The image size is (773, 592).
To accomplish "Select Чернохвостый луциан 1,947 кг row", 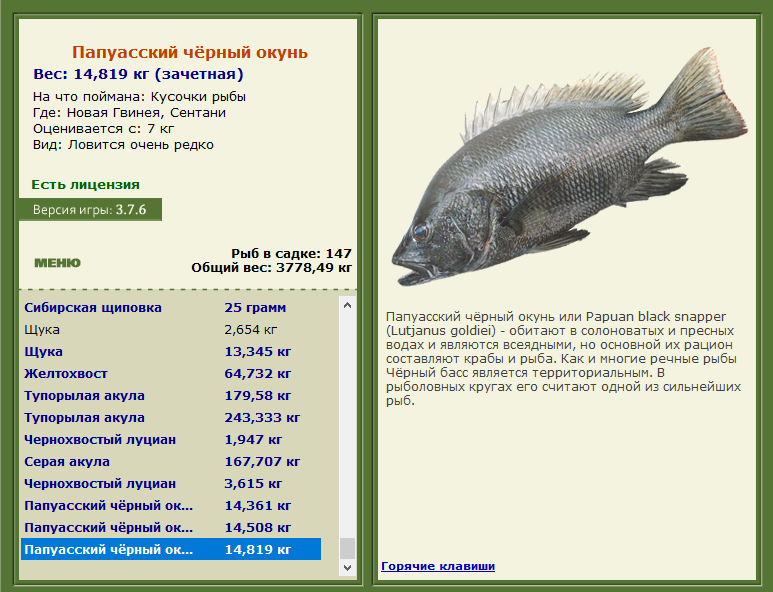I will [171, 439].
